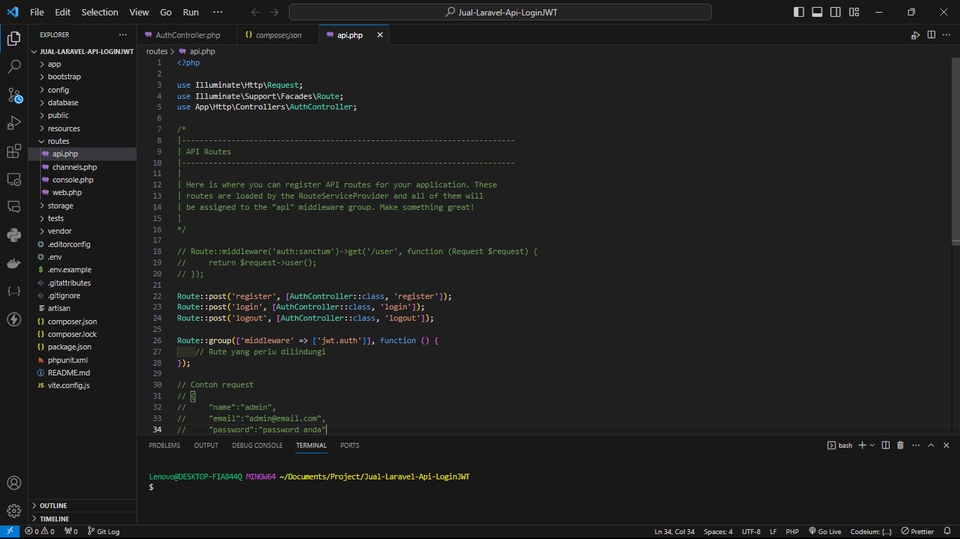Open the Extensions view

pyautogui.click(x=14, y=151)
